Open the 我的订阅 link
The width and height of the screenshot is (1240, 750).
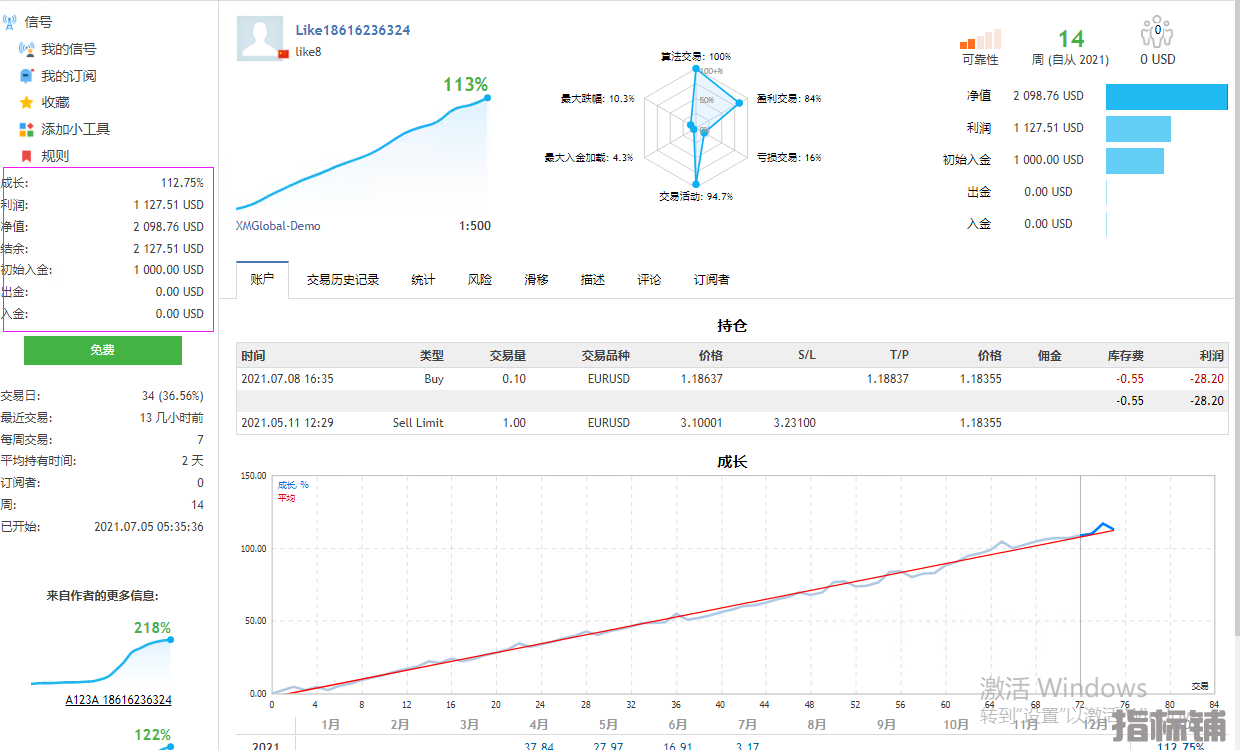click(69, 76)
